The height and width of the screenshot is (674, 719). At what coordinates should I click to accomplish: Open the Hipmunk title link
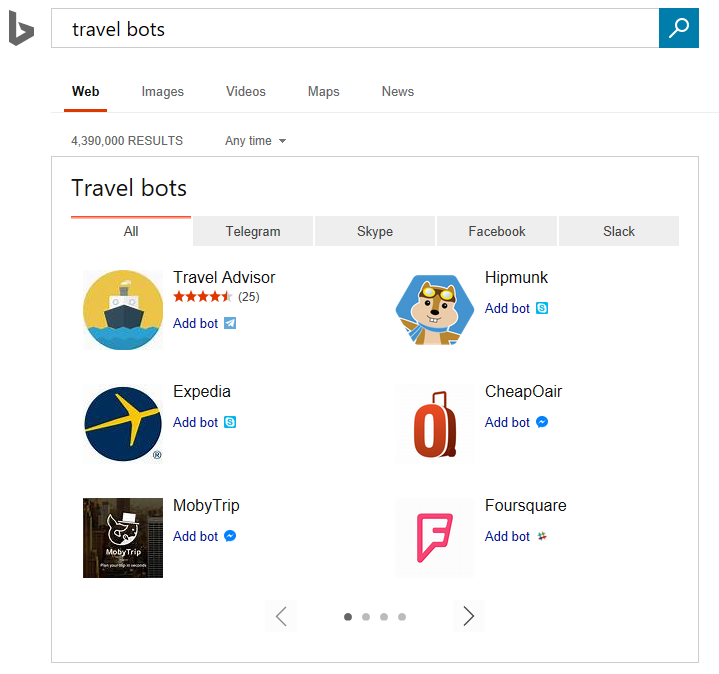click(516, 278)
